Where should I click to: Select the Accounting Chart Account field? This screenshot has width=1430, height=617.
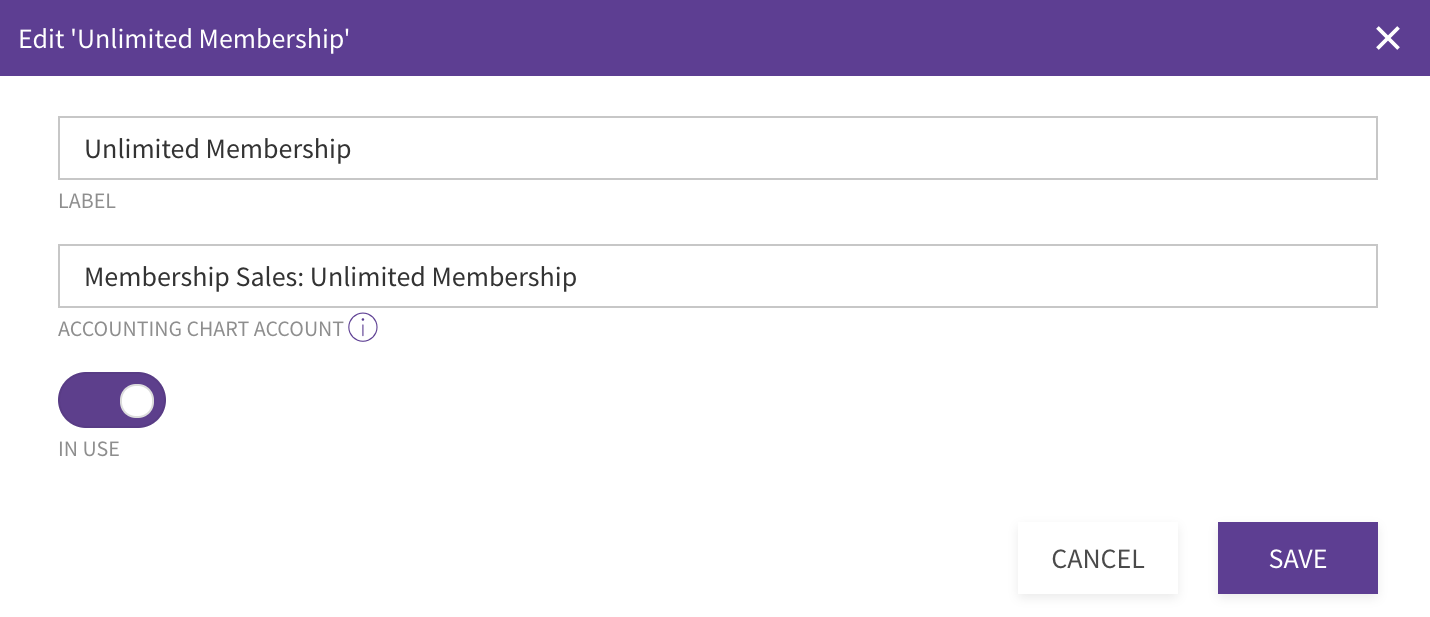tap(718, 276)
